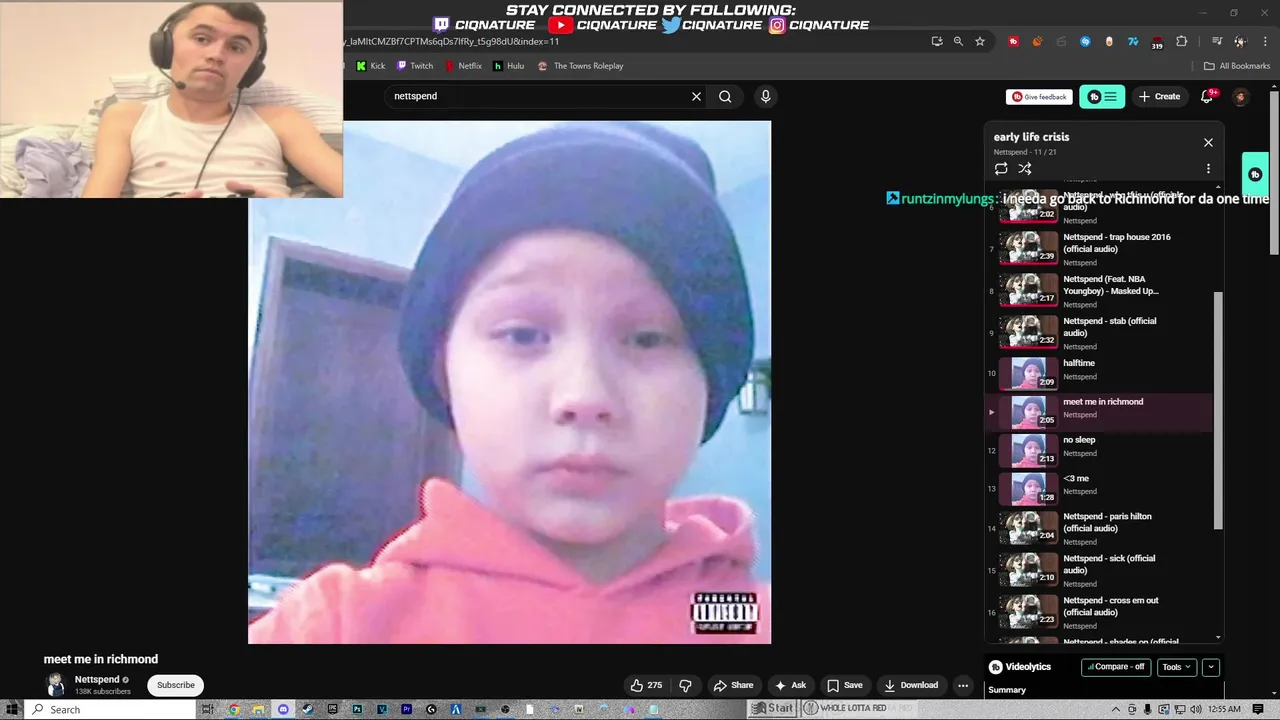1280x720 pixels.
Task: Click the zoom magnifier icon in the address bar
Action: [958, 41]
